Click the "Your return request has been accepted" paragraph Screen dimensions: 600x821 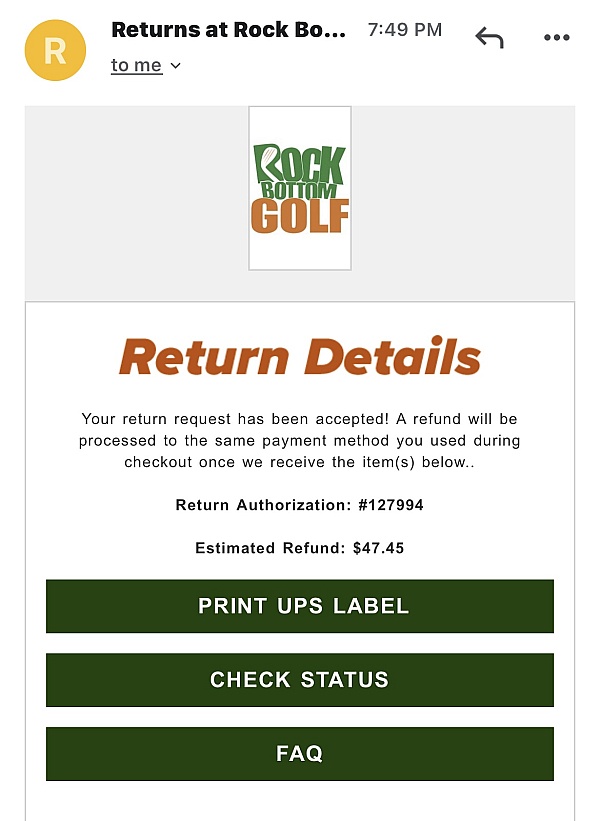tap(300, 440)
